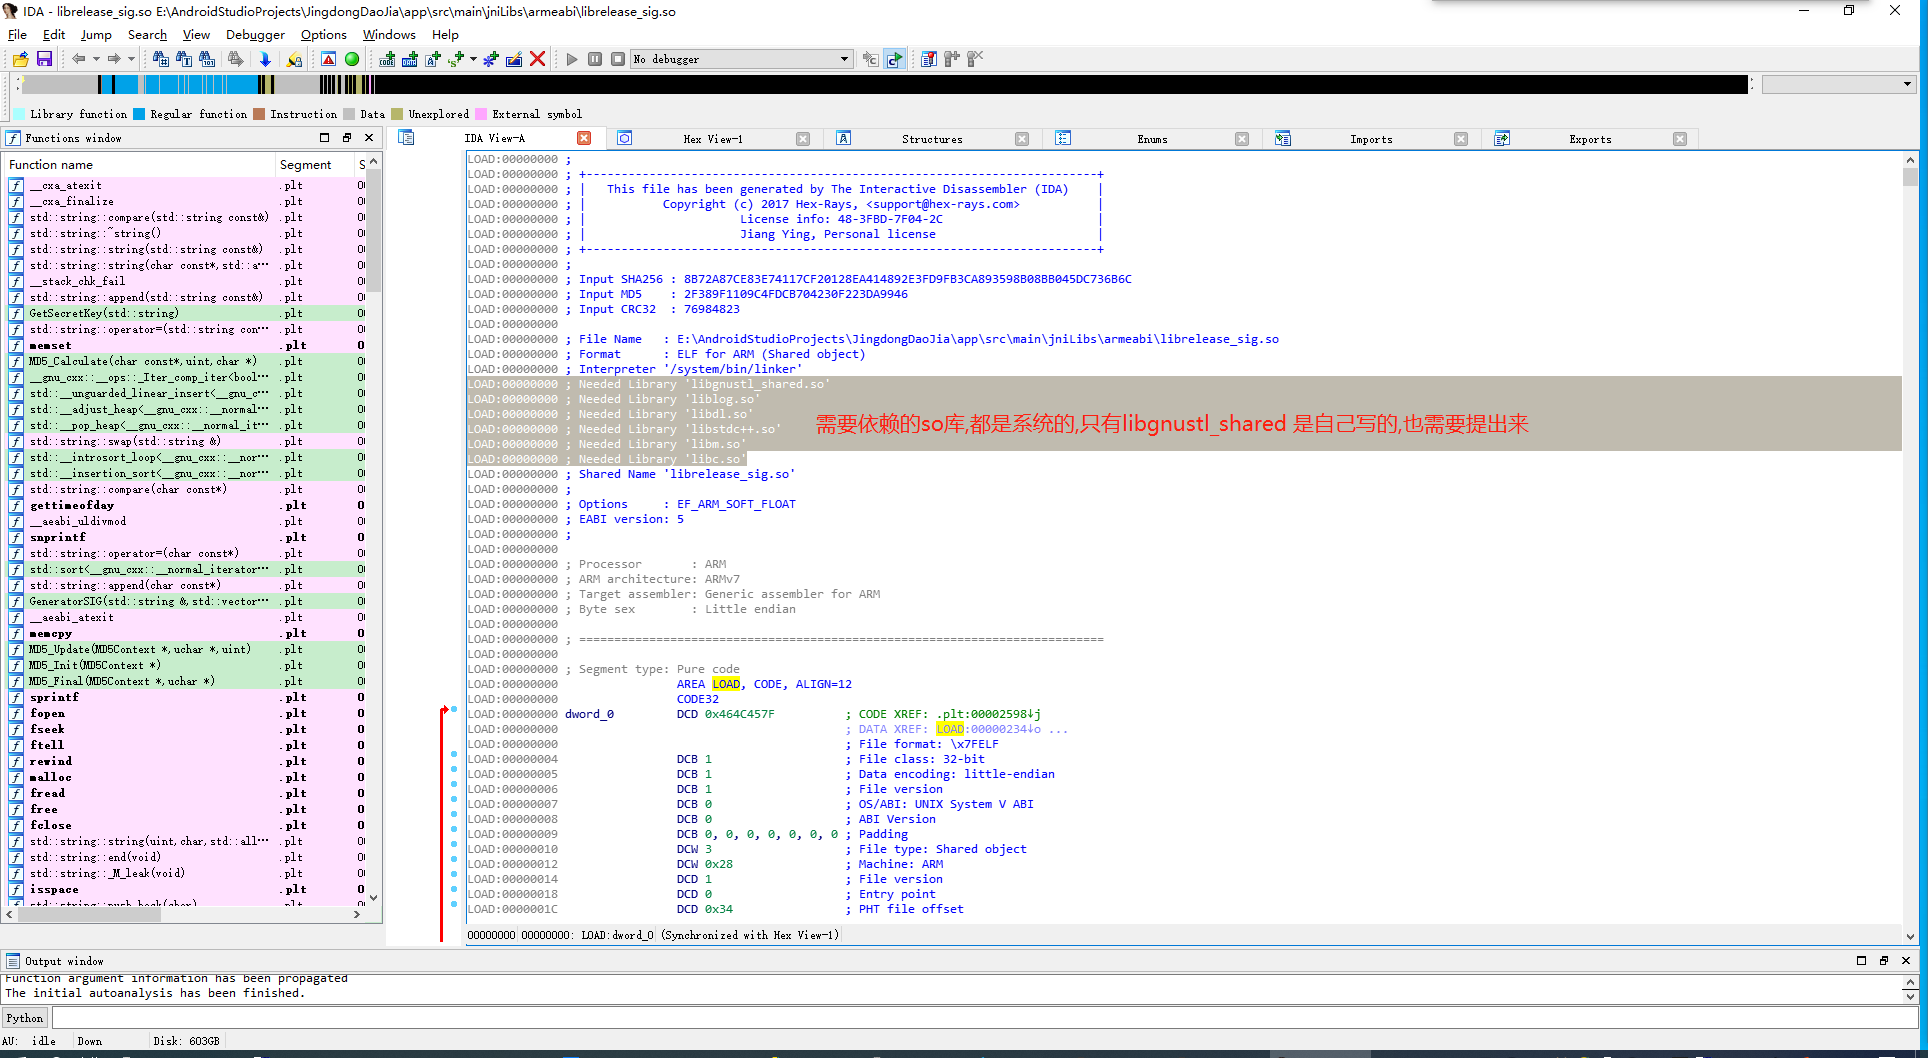Click the convert to data icon
This screenshot has height=1058, width=1928.
point(410,59)
